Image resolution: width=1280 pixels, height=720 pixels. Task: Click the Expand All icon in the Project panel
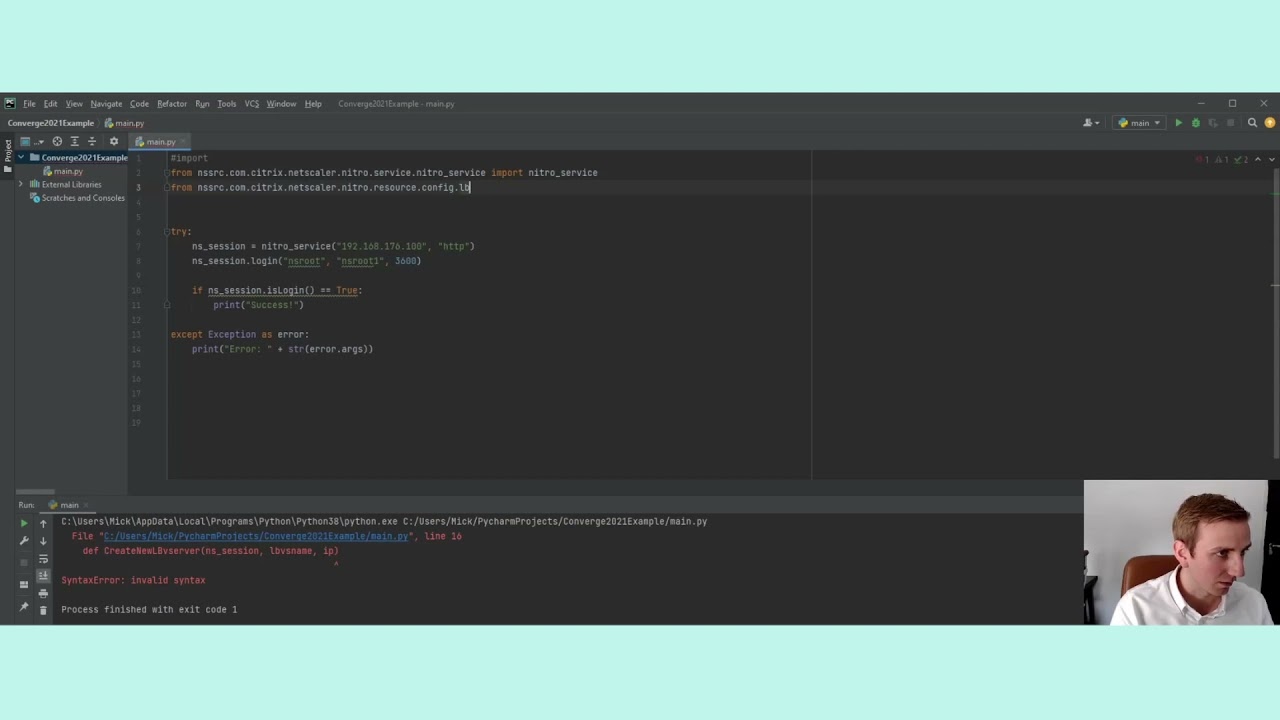74,142
